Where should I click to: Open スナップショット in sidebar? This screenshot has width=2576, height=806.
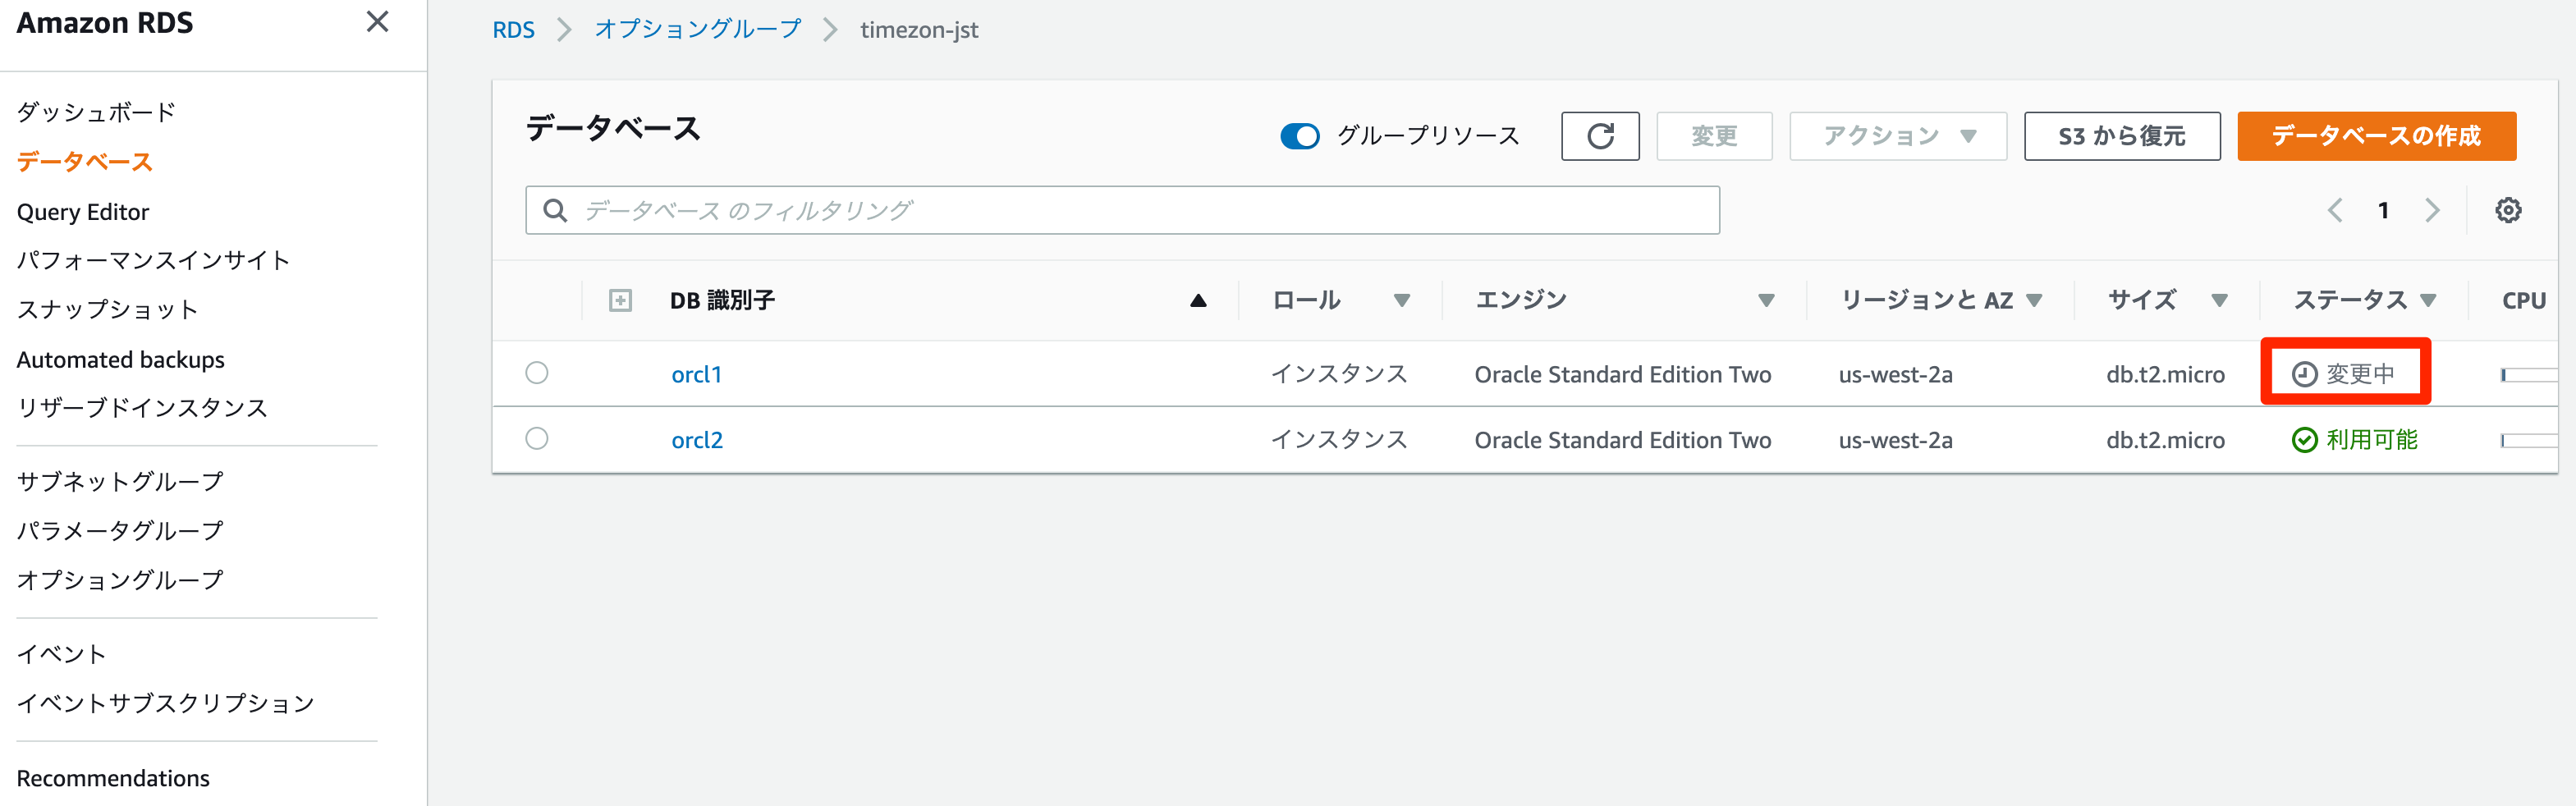[107, 309]
